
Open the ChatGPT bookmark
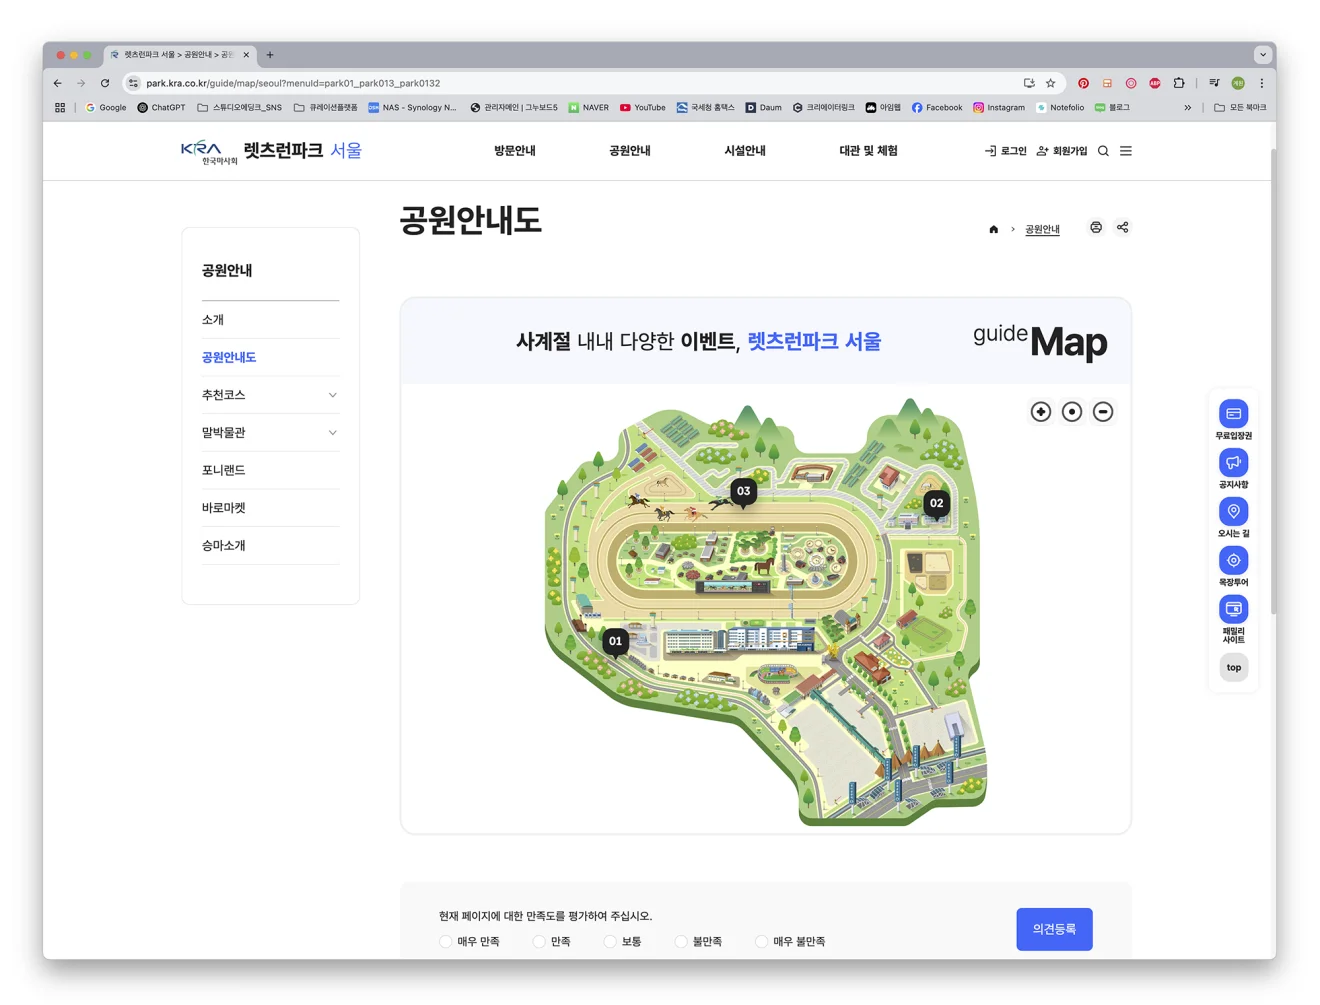coord(161,107)
